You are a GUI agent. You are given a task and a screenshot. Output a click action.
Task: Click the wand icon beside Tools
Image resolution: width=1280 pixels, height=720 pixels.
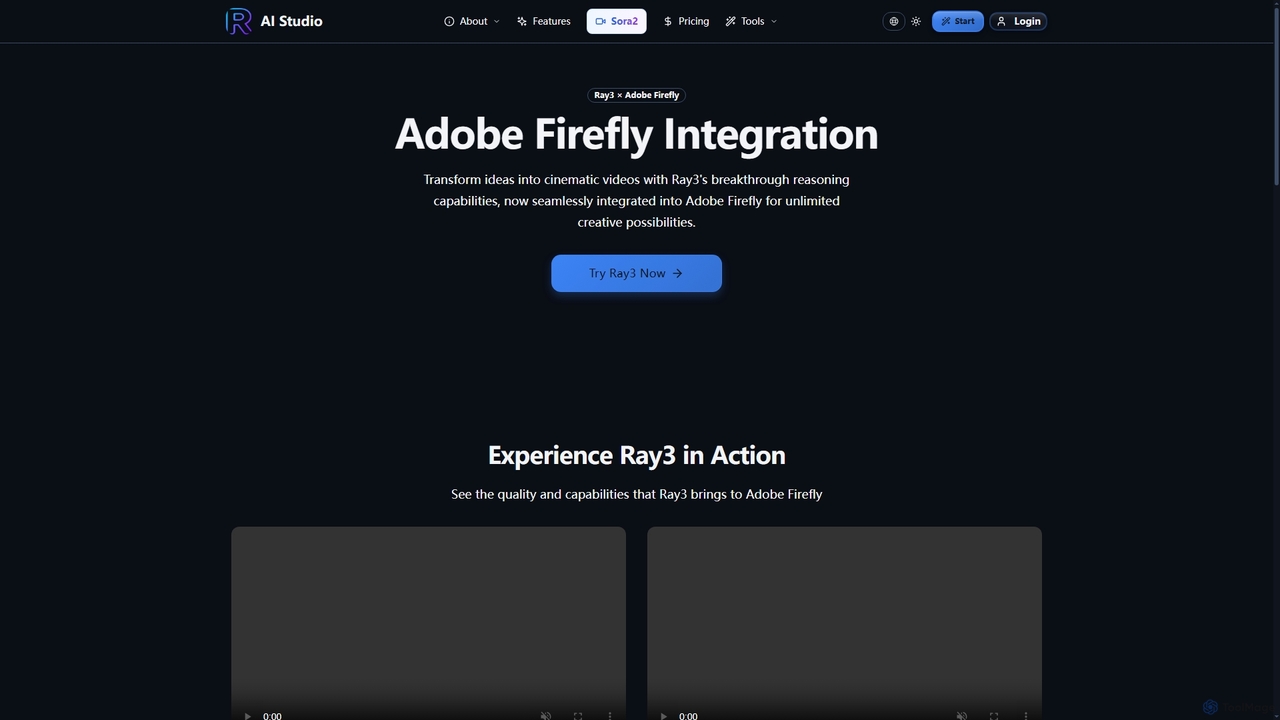tap(730, 21)
